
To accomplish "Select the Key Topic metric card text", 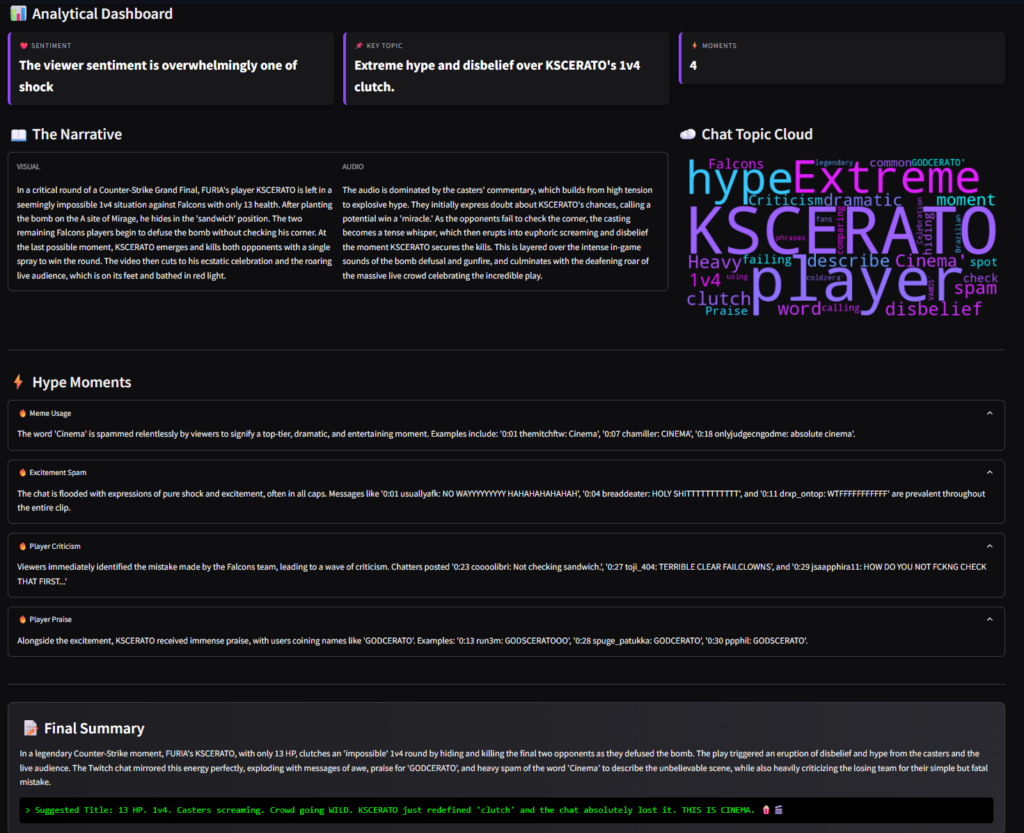I will [497, 75].
